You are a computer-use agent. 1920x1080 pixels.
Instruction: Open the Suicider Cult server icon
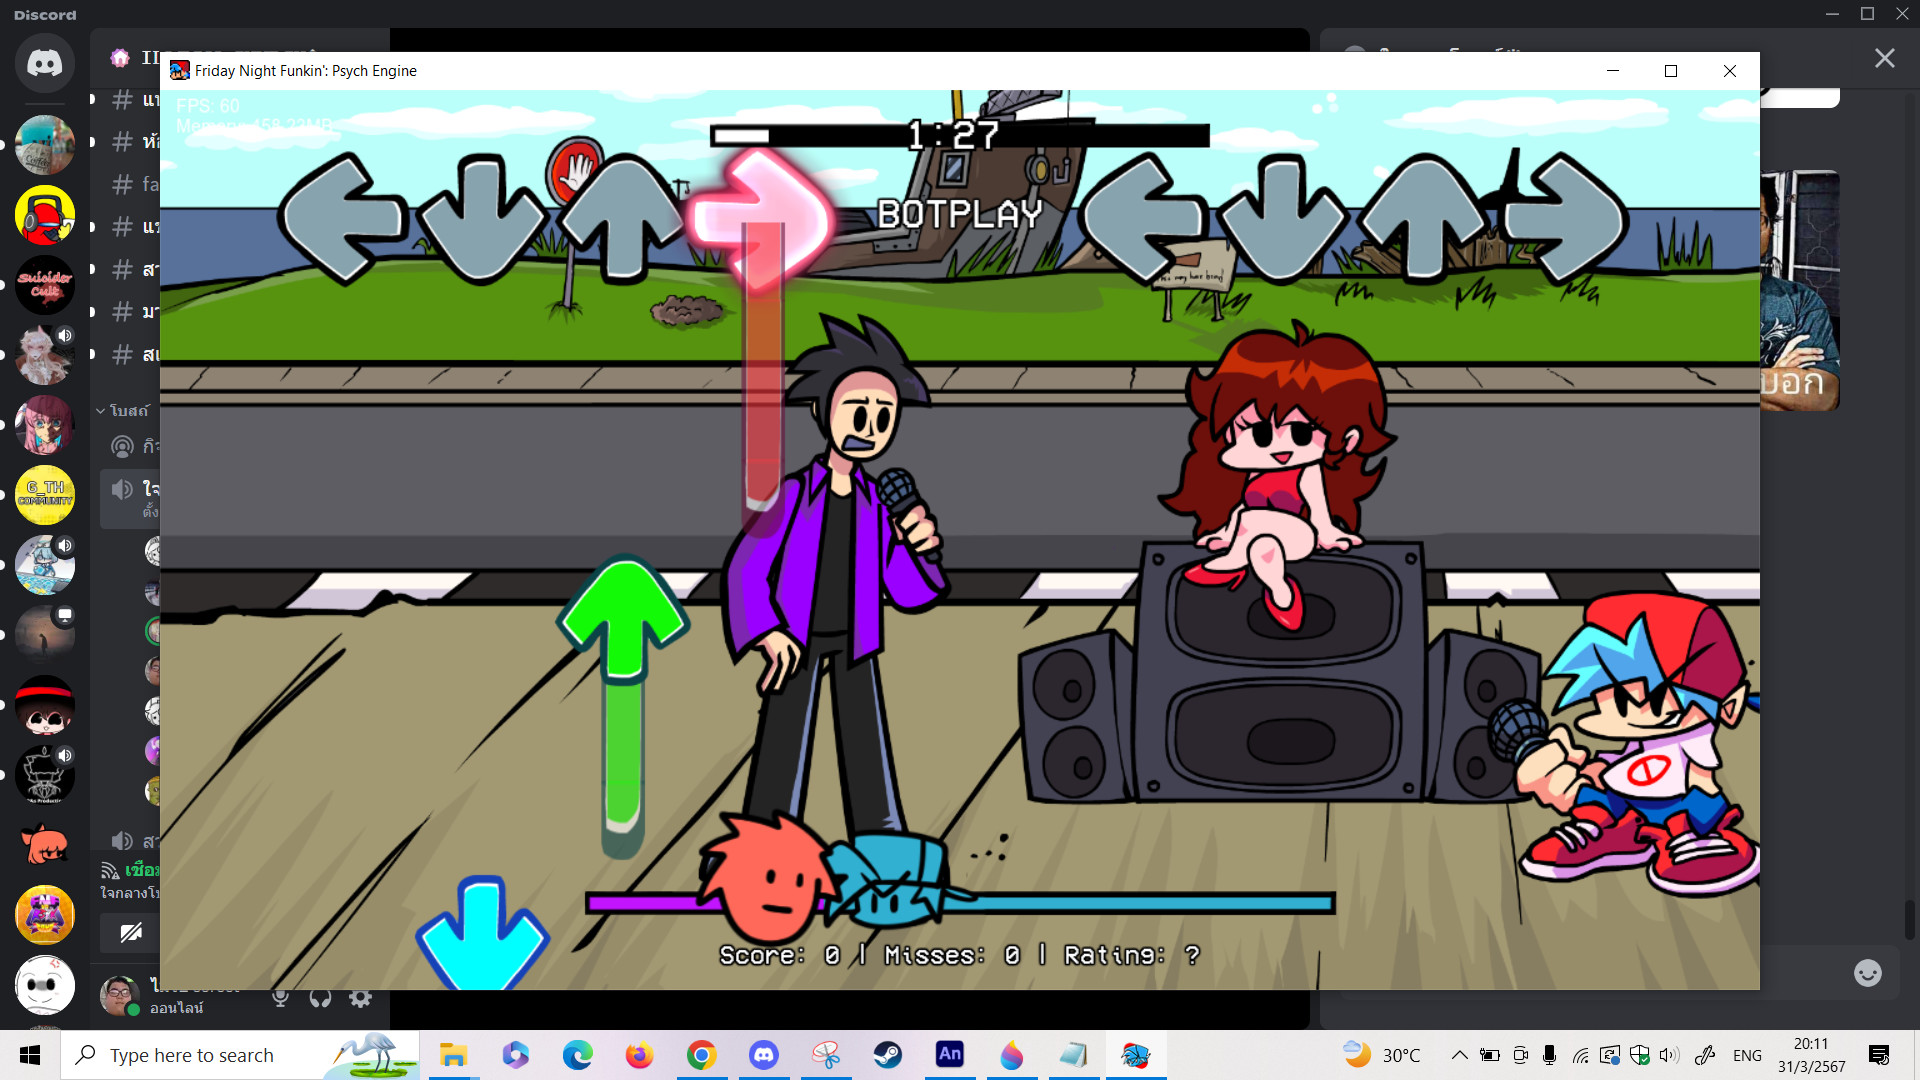pyautogui.click(x=44, y=285)
